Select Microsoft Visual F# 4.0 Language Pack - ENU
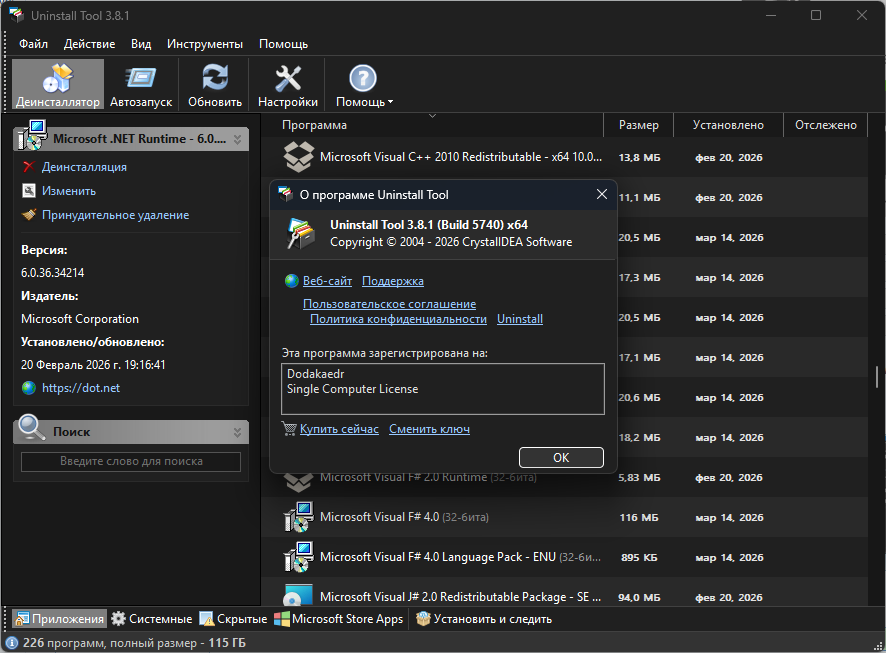Screen dimensions: 886x653 564,558
